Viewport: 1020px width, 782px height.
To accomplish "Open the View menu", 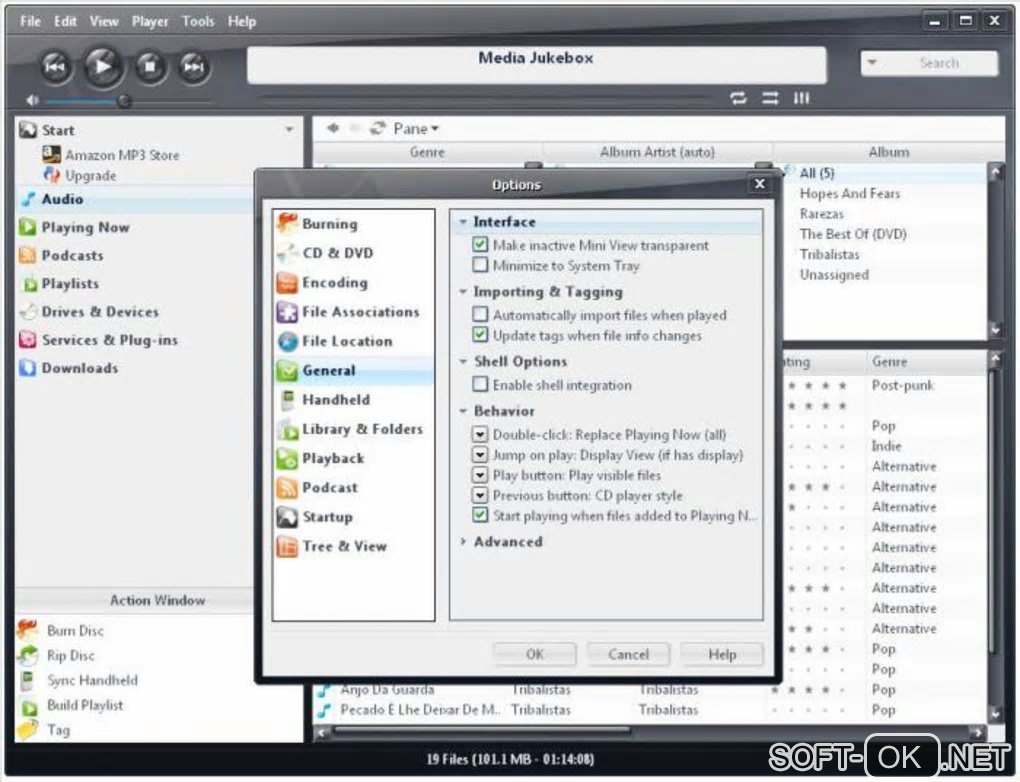I will point(104,21).
